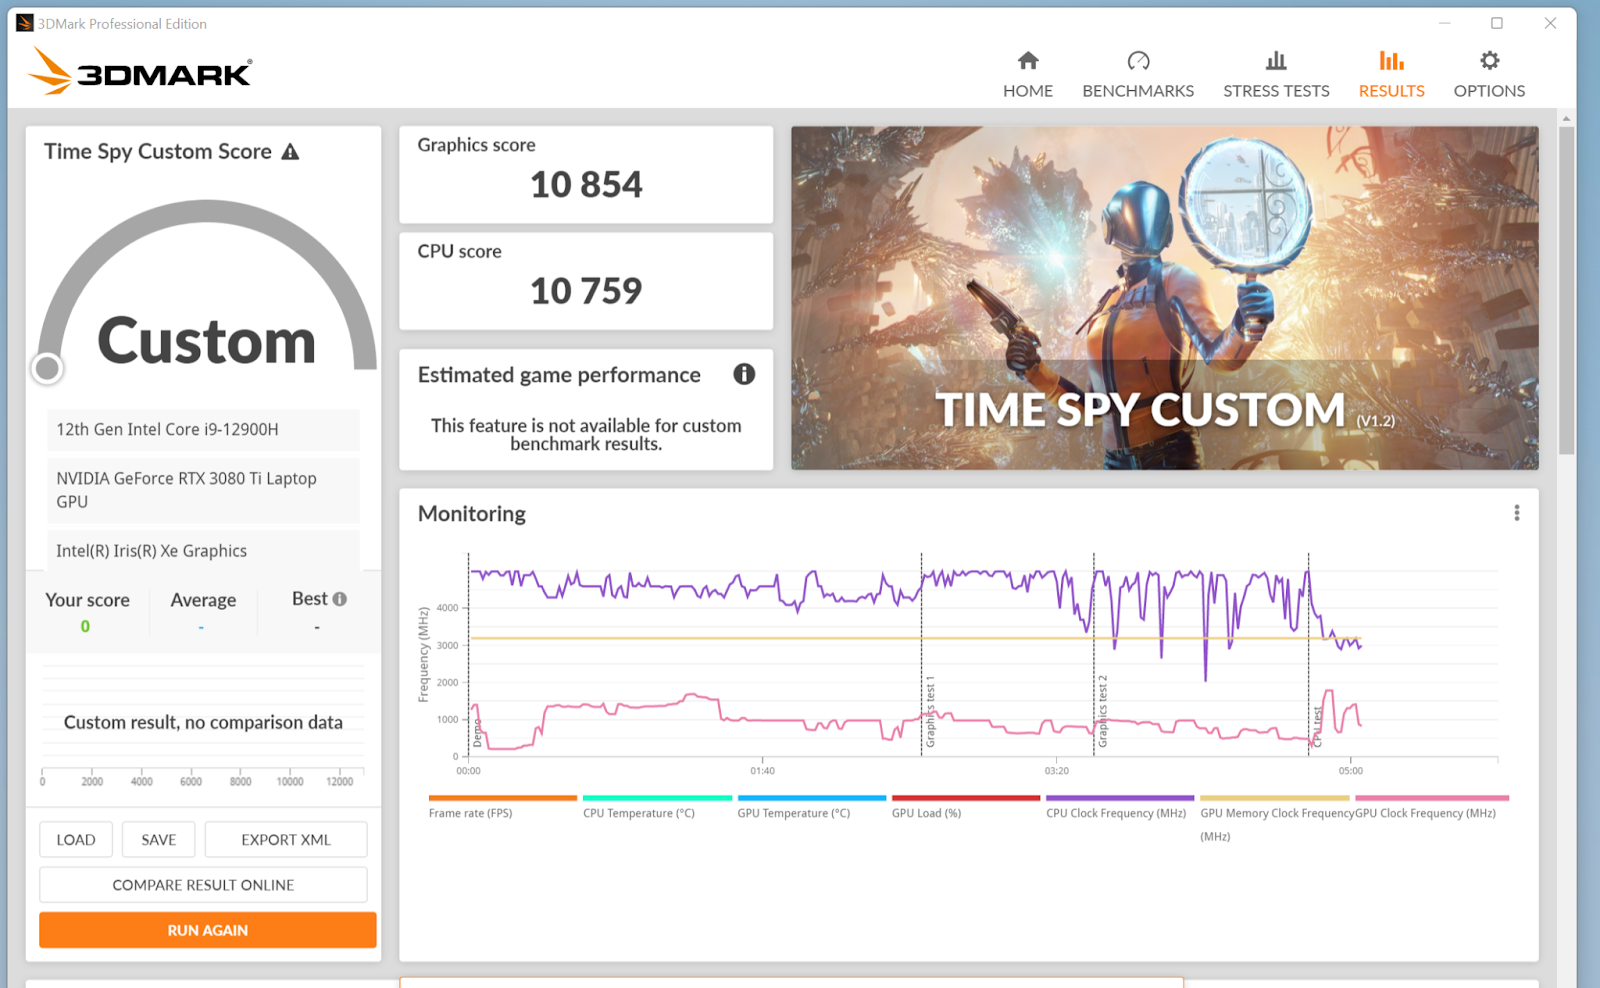Hit the orange RUN AGAIN button
This screenshot has width=1600, height=988.
click(208, 930)
